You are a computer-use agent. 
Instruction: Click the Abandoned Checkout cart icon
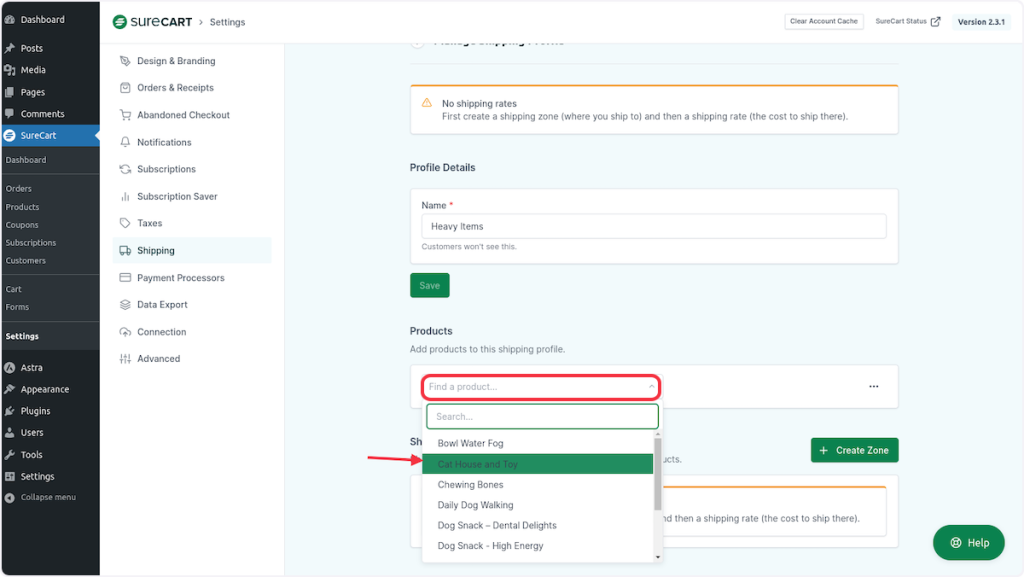click(x=125, y=115)
